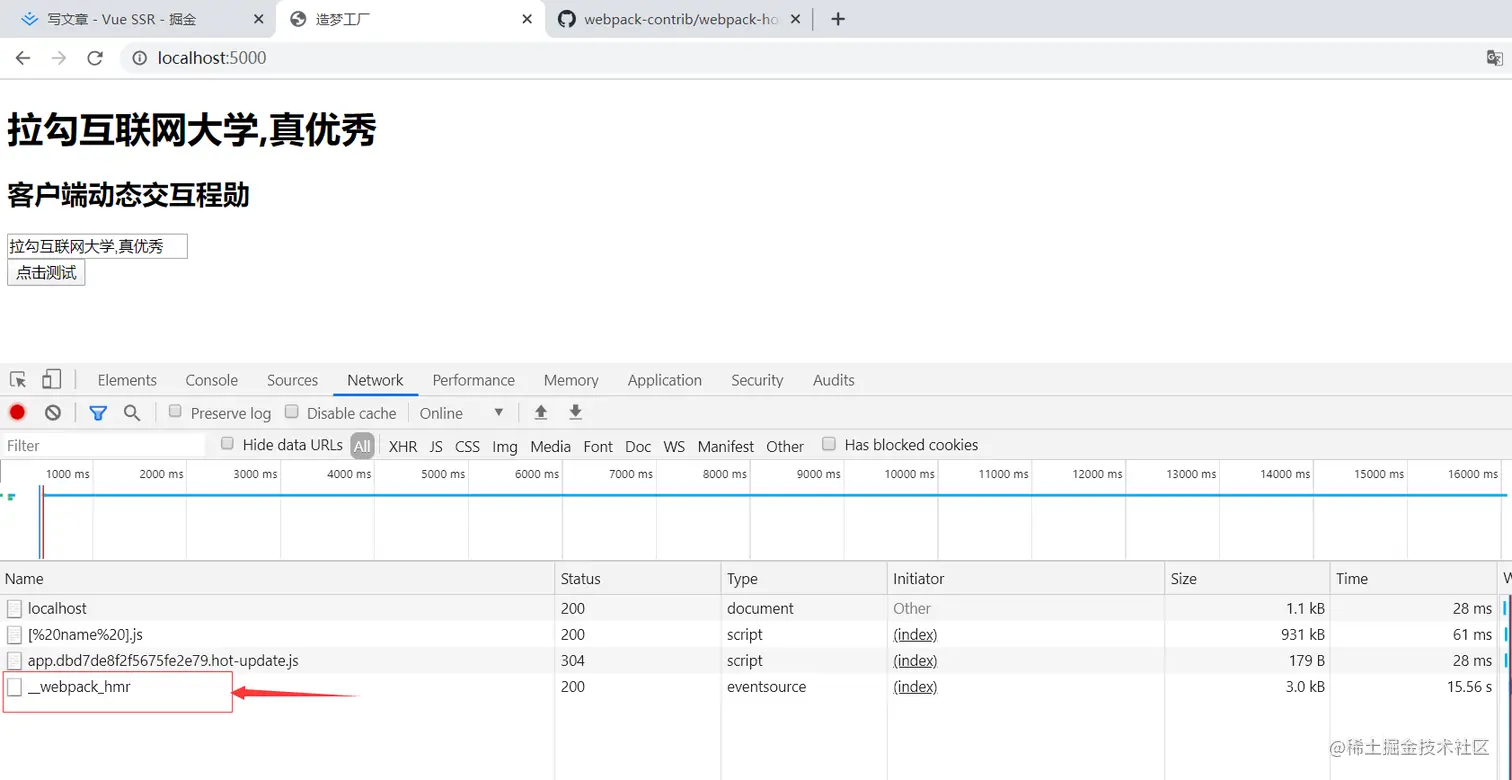Toggle the network filter funnel icon
The height and width of the screenshot is (780, 1512).
point(97,412)
